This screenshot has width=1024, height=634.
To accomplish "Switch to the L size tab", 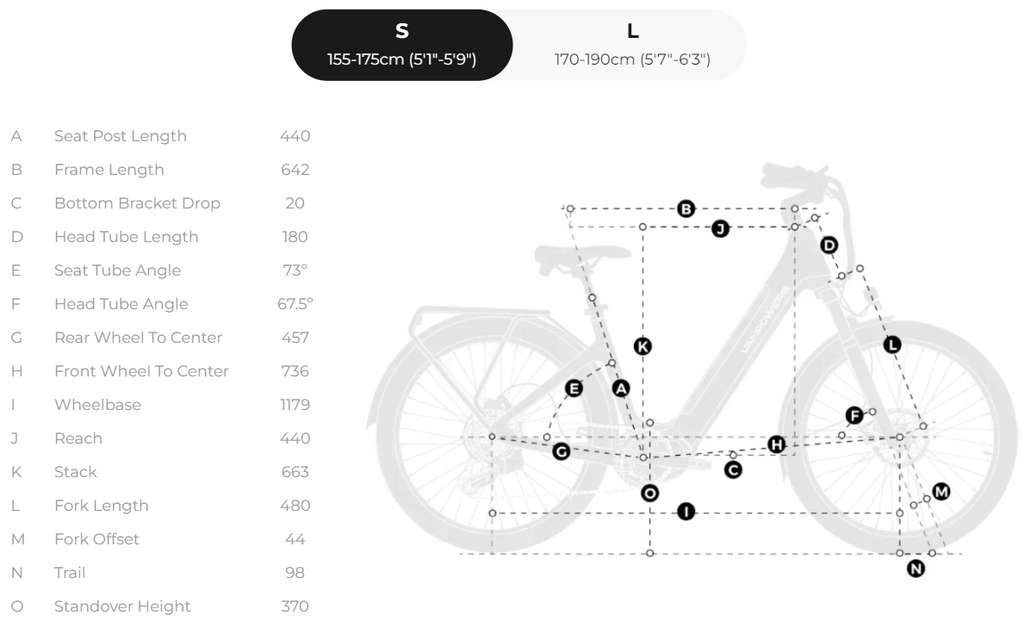I will [632, 45].
